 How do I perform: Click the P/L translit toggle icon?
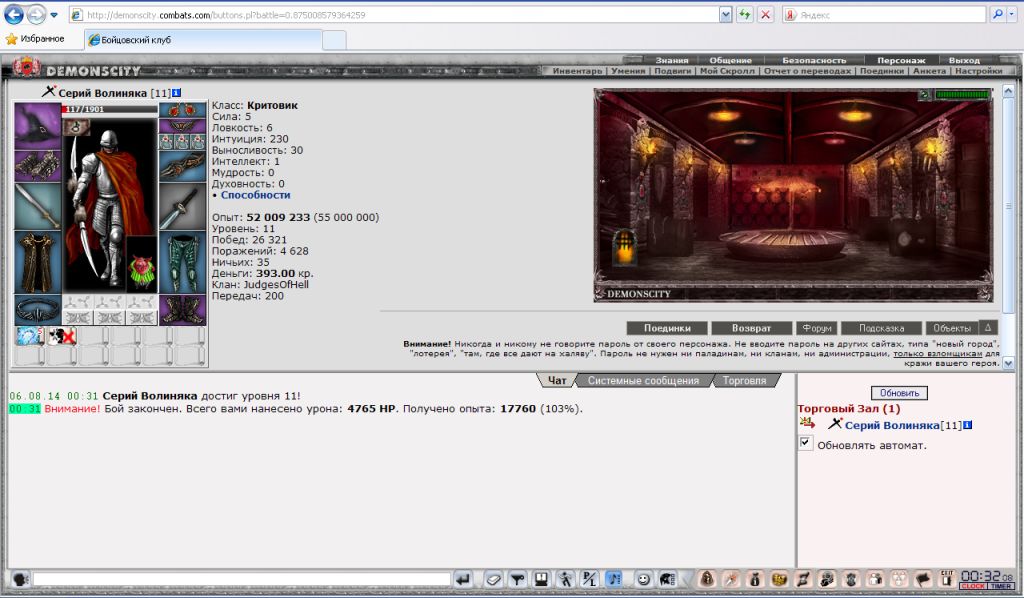point(590,579)
